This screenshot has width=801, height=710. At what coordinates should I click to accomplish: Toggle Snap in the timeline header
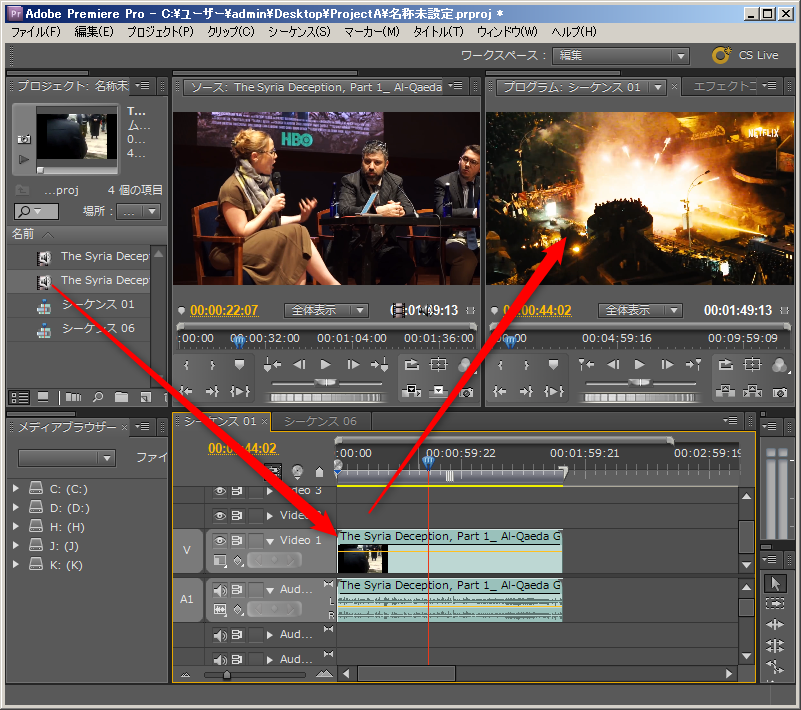point(272,471)
